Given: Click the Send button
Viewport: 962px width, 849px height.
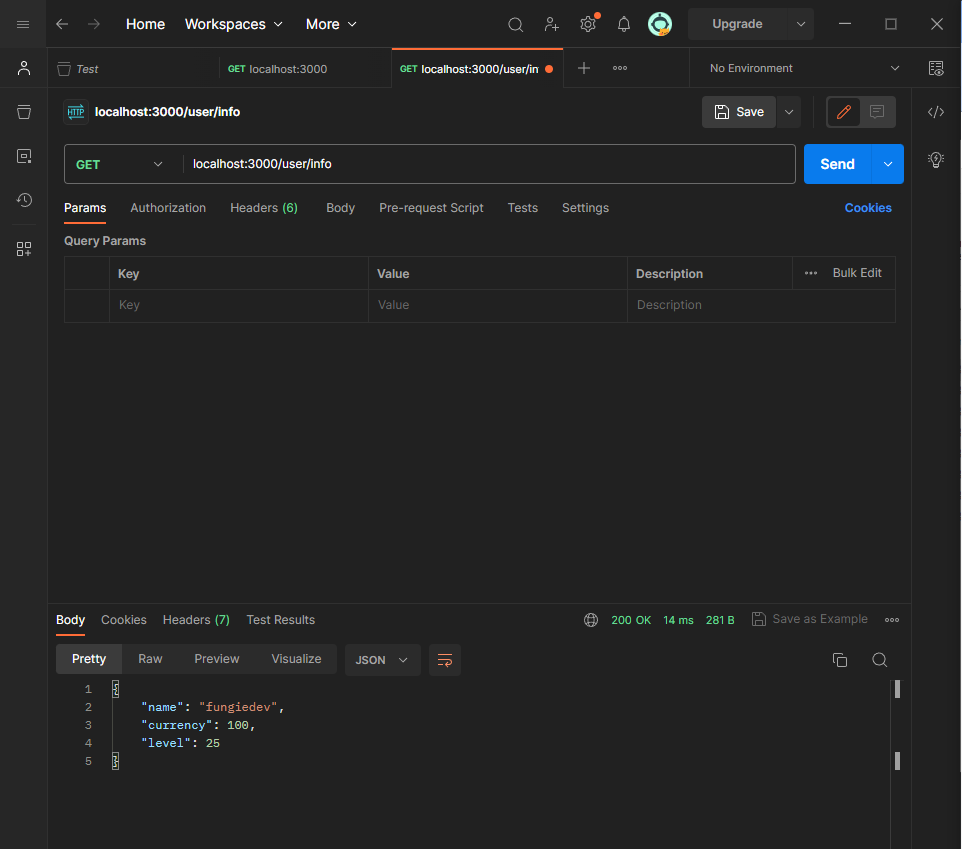Looking at the screenshot, I should [x=837, y=164].
